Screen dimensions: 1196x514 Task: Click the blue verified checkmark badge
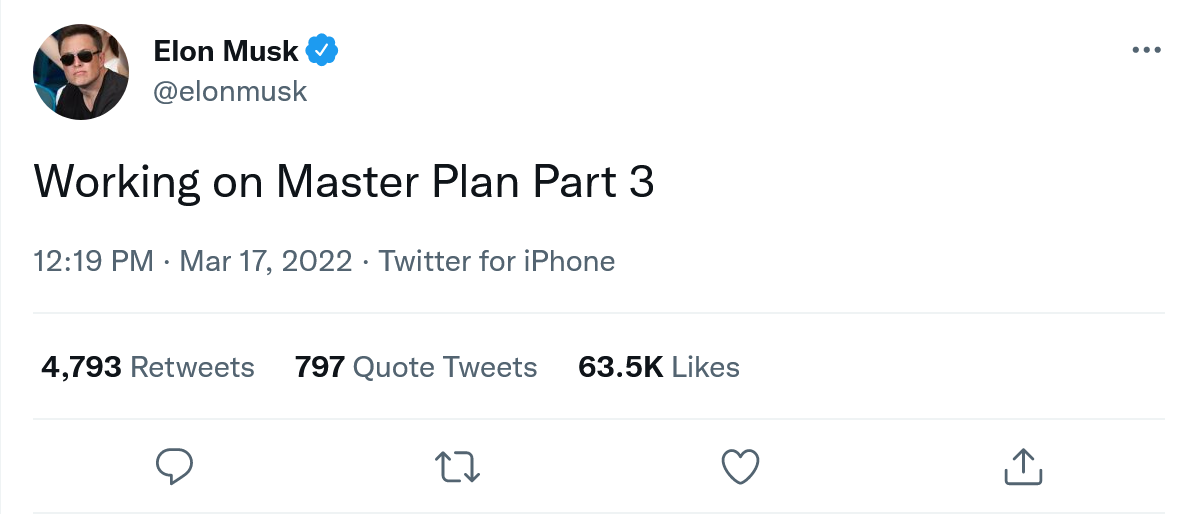tap(323, 50)
